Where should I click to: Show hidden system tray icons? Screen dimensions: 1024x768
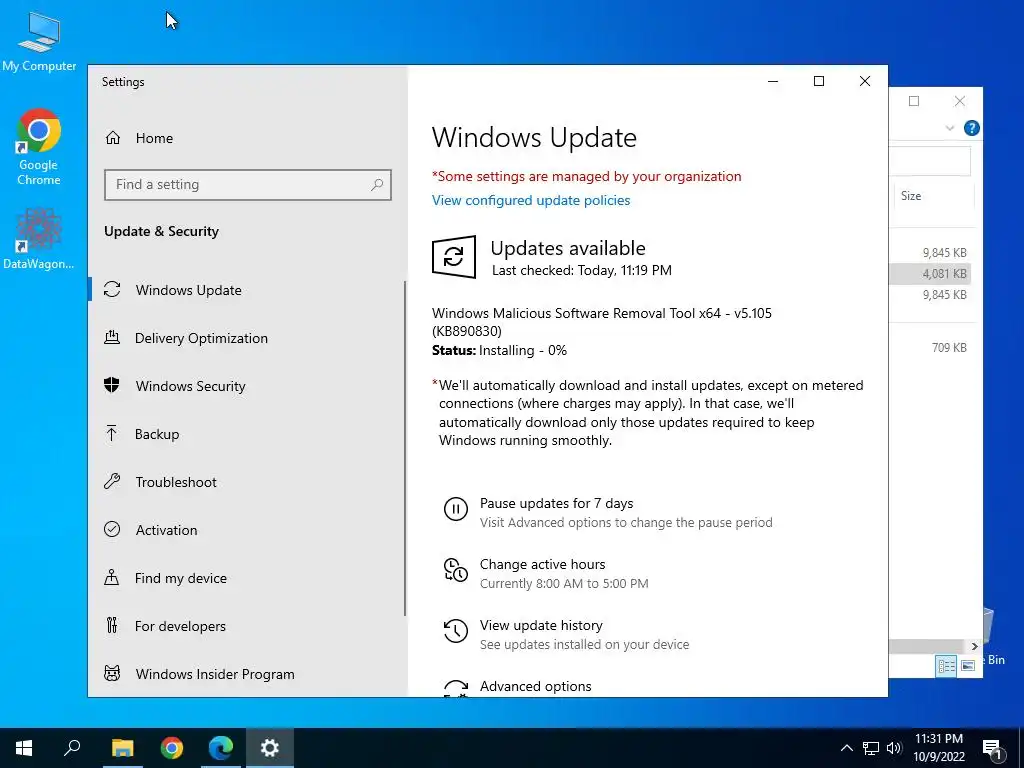[x=846, y=748]
